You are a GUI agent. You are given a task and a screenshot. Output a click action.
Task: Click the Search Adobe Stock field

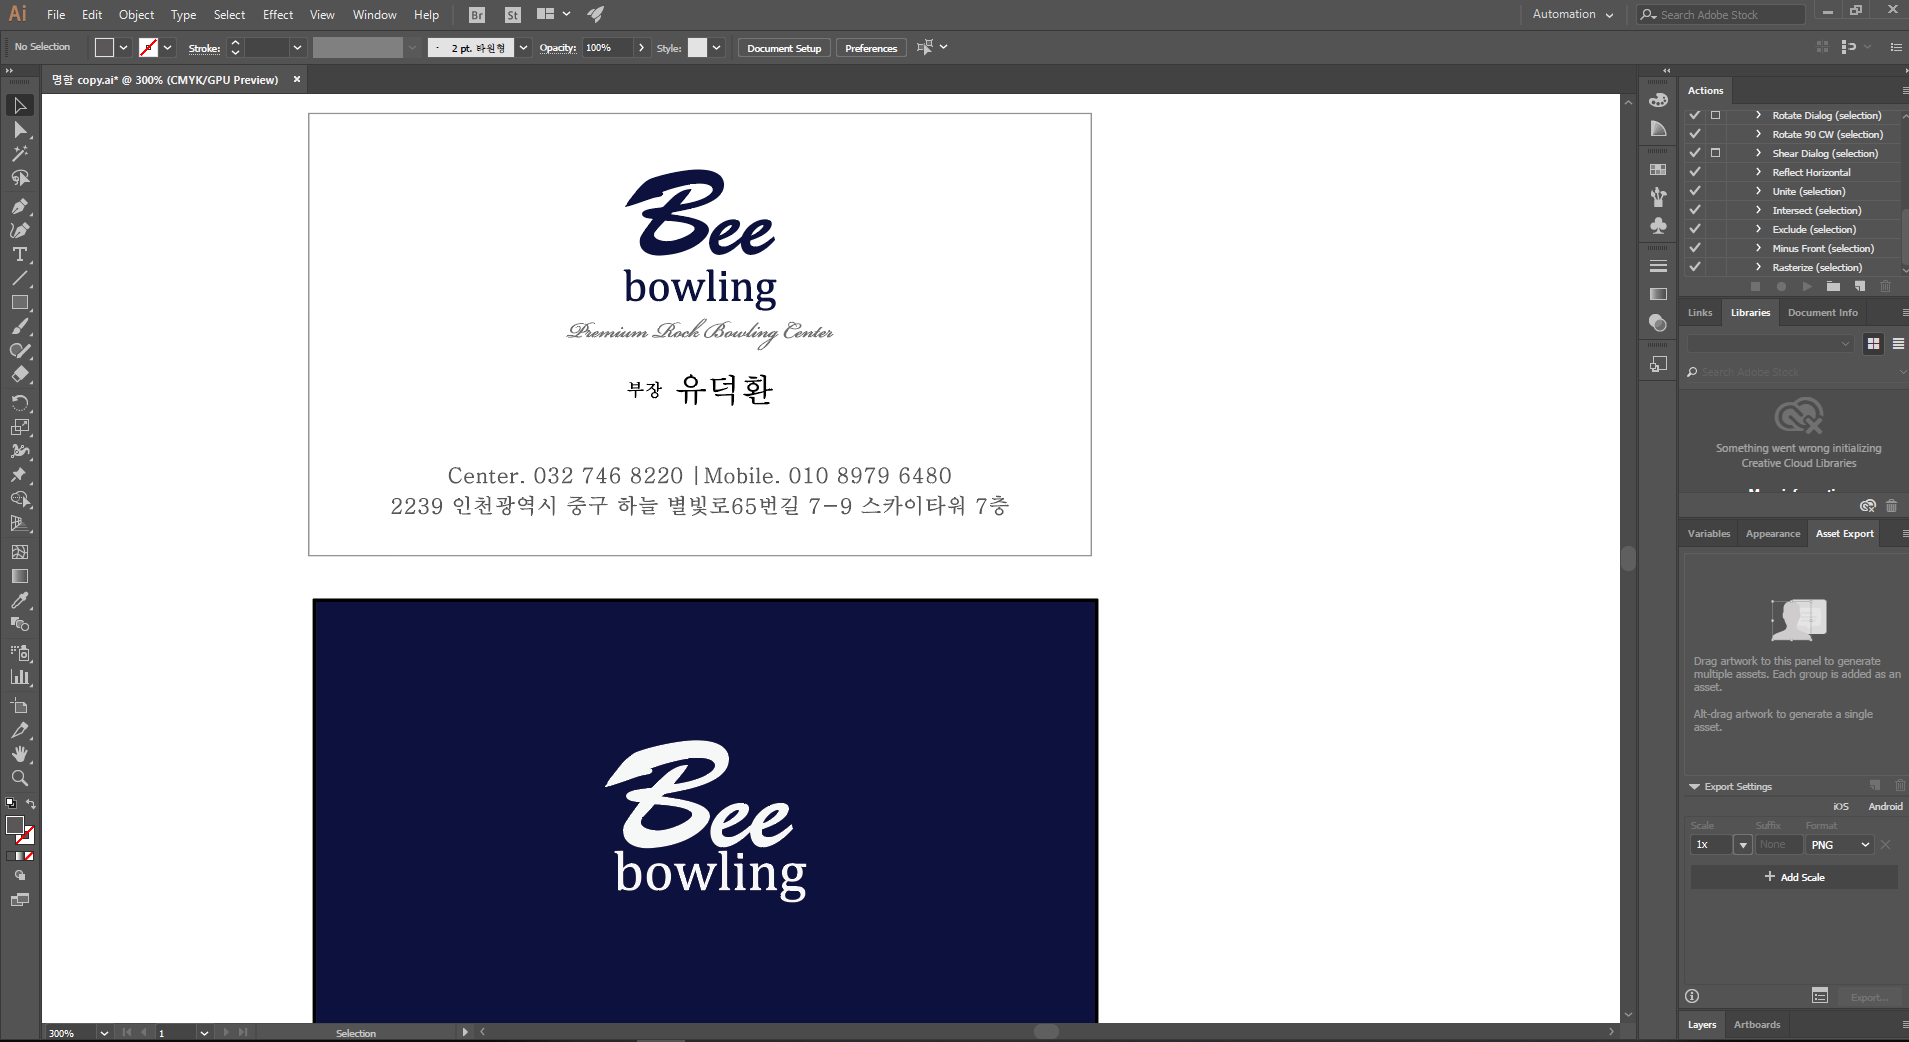(1728, 15)
